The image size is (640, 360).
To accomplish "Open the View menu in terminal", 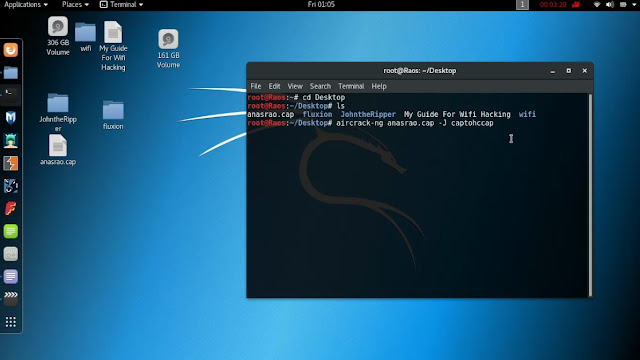I will (x=295, y=86).
